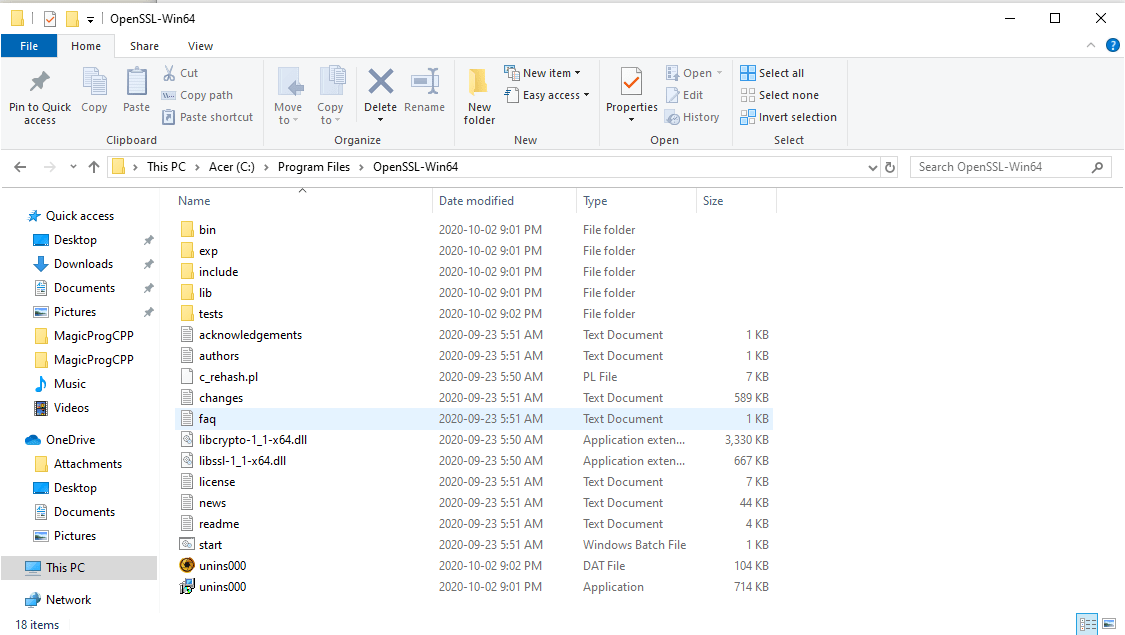Select libcrypto-1_1-x64.dll file
Screen dimensions: 1125x635
253,440
